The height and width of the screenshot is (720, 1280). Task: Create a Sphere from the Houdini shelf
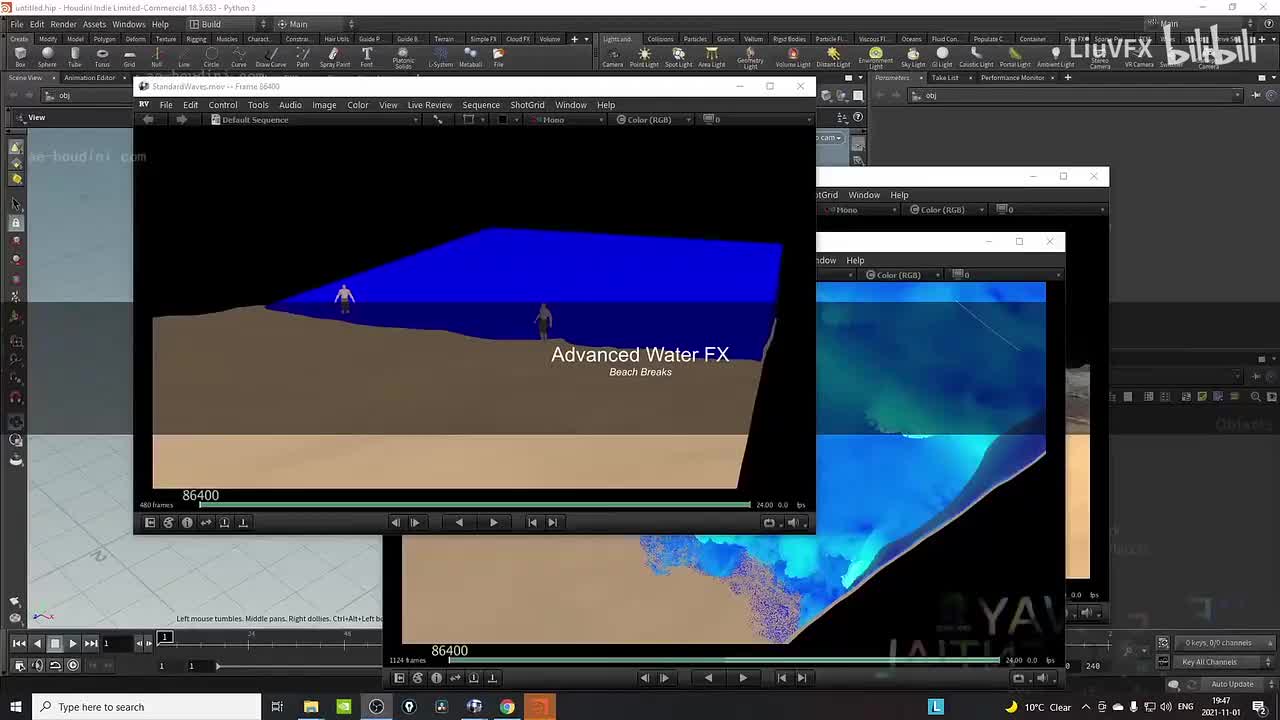point(47,57)
